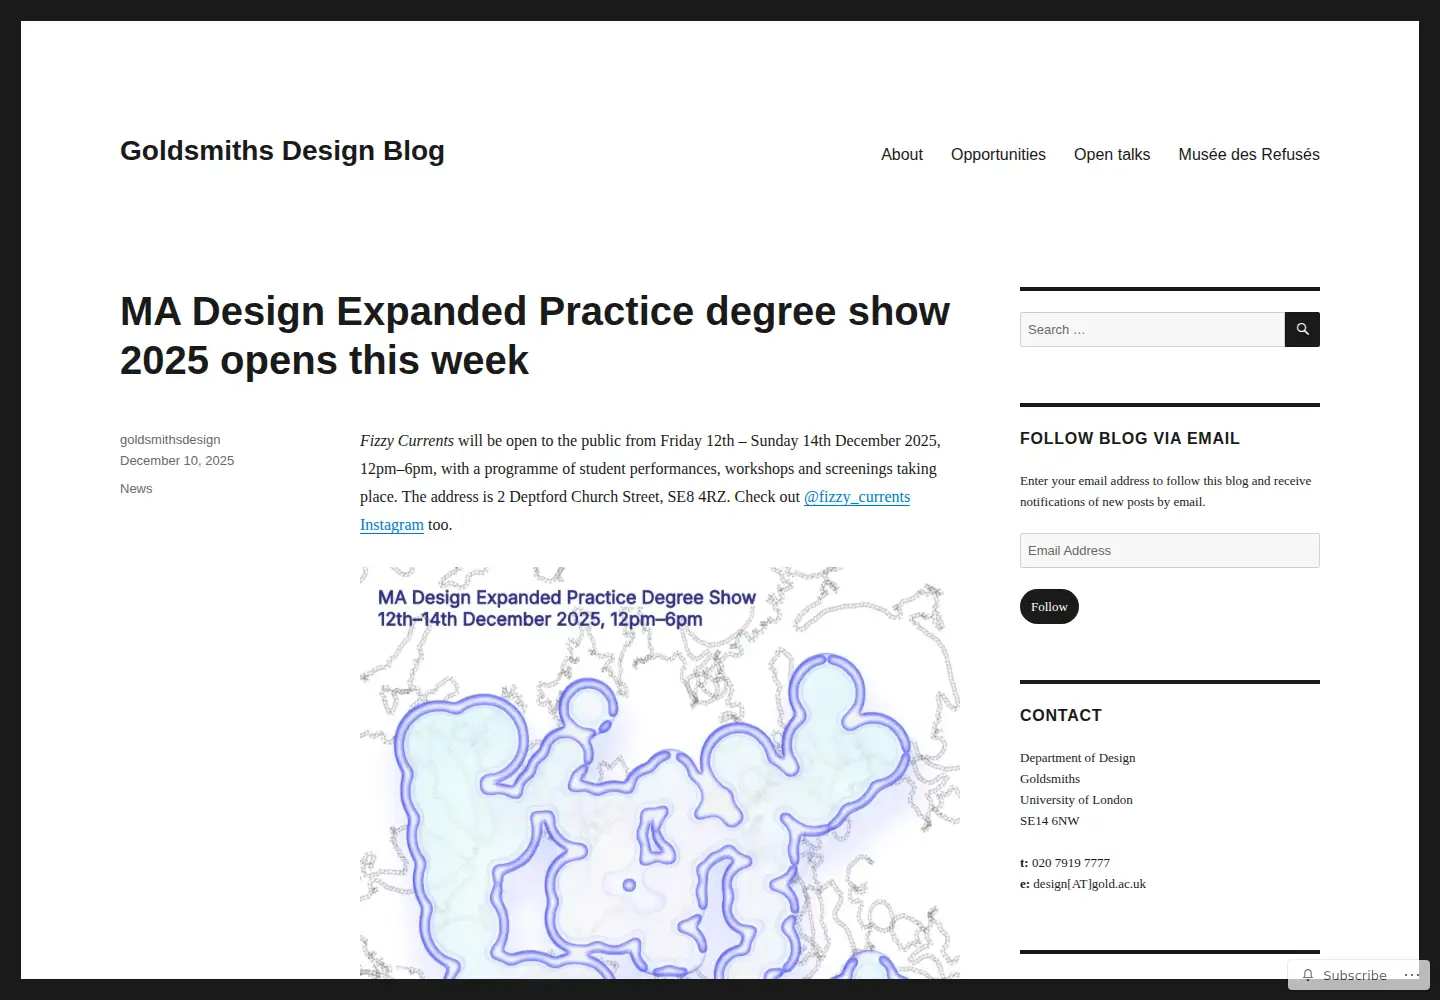Go to Open talks page
The width and height of the screenshot is (1440, 1000).
click(1112, 154)
